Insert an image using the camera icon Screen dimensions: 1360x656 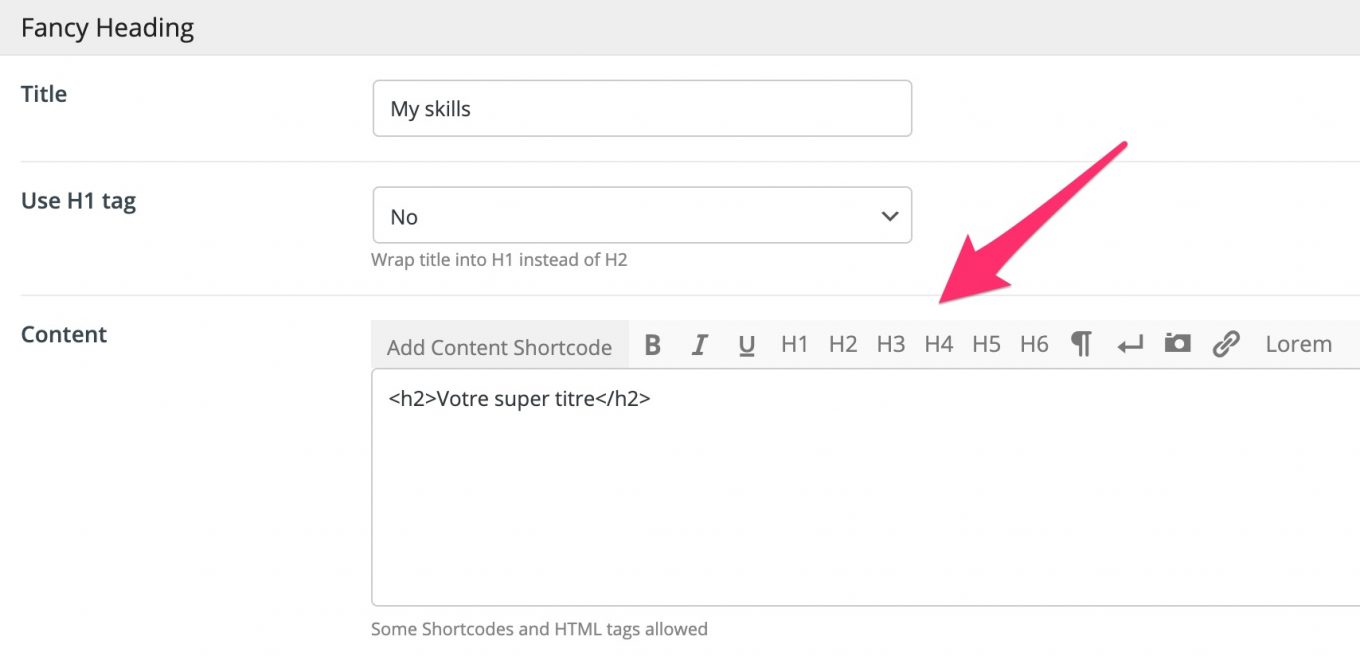coord(1177,345)
